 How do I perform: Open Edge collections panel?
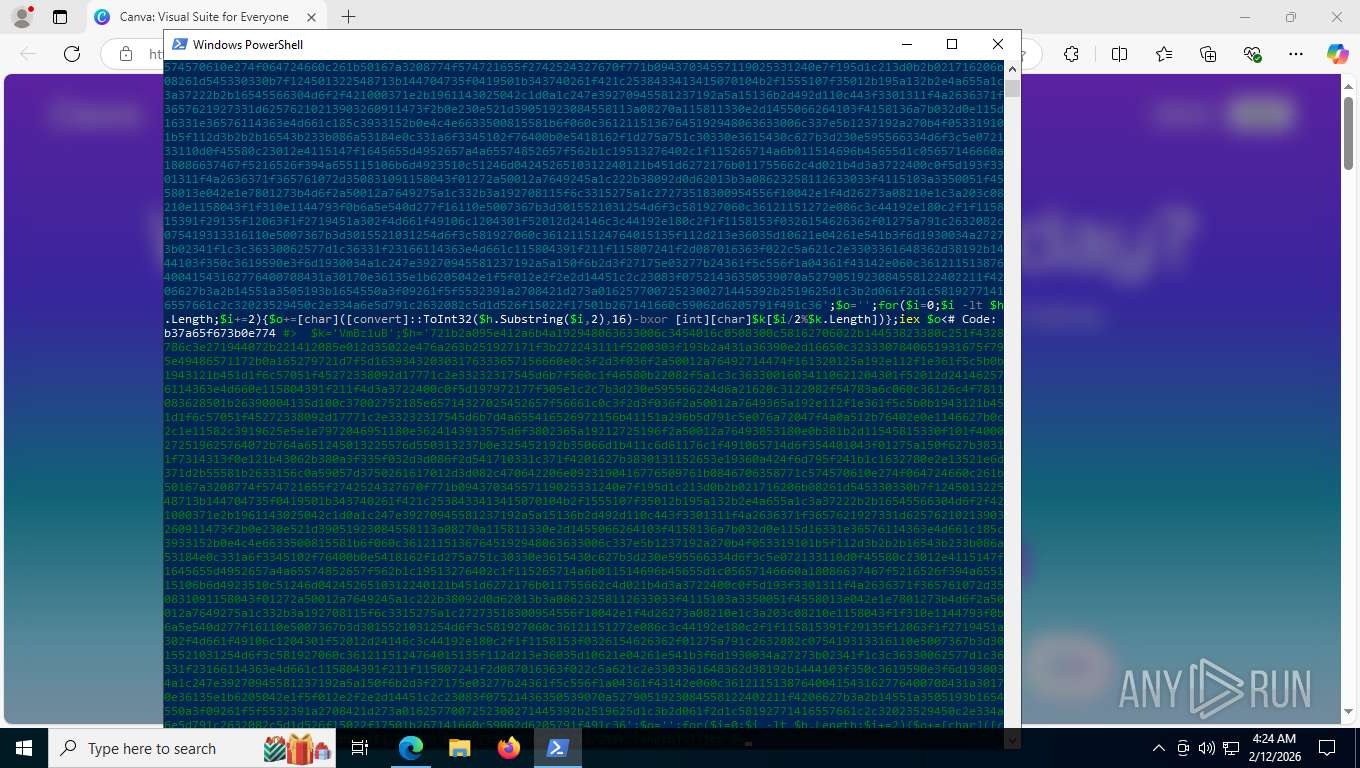click(1208, 54)
